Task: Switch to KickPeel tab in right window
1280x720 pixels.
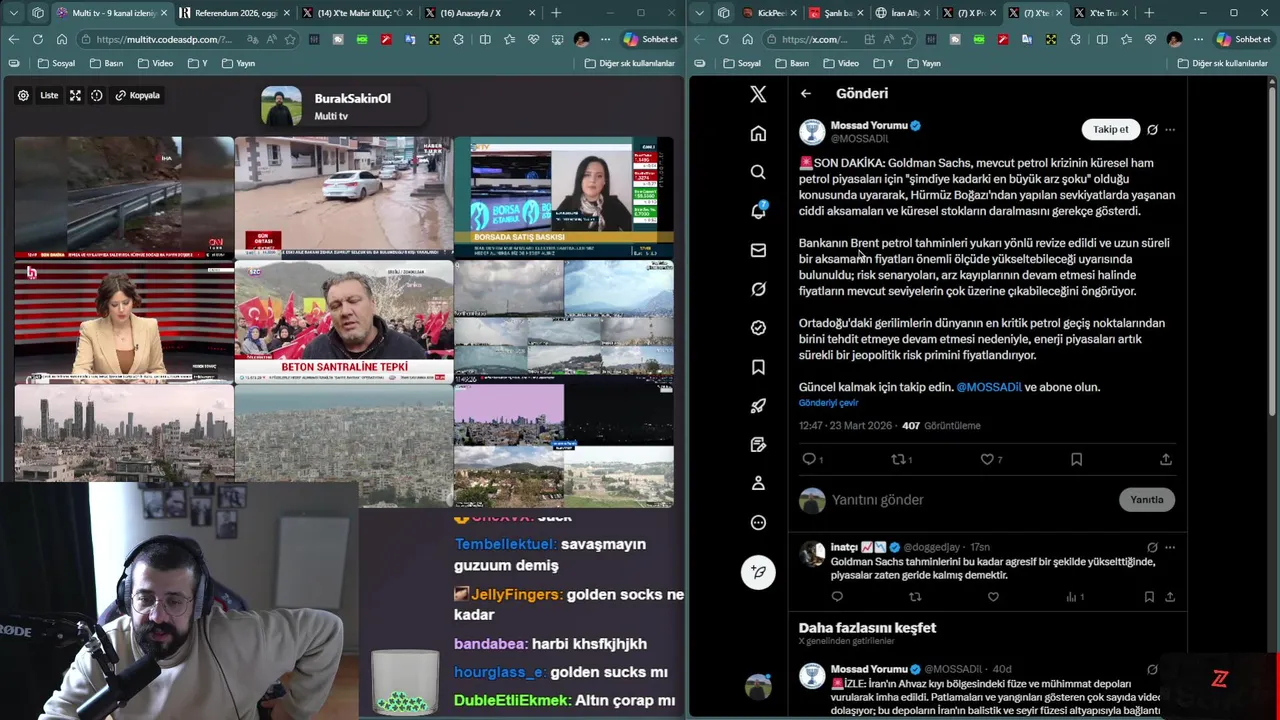Action: pyautogui.click(x=769, y=13)
